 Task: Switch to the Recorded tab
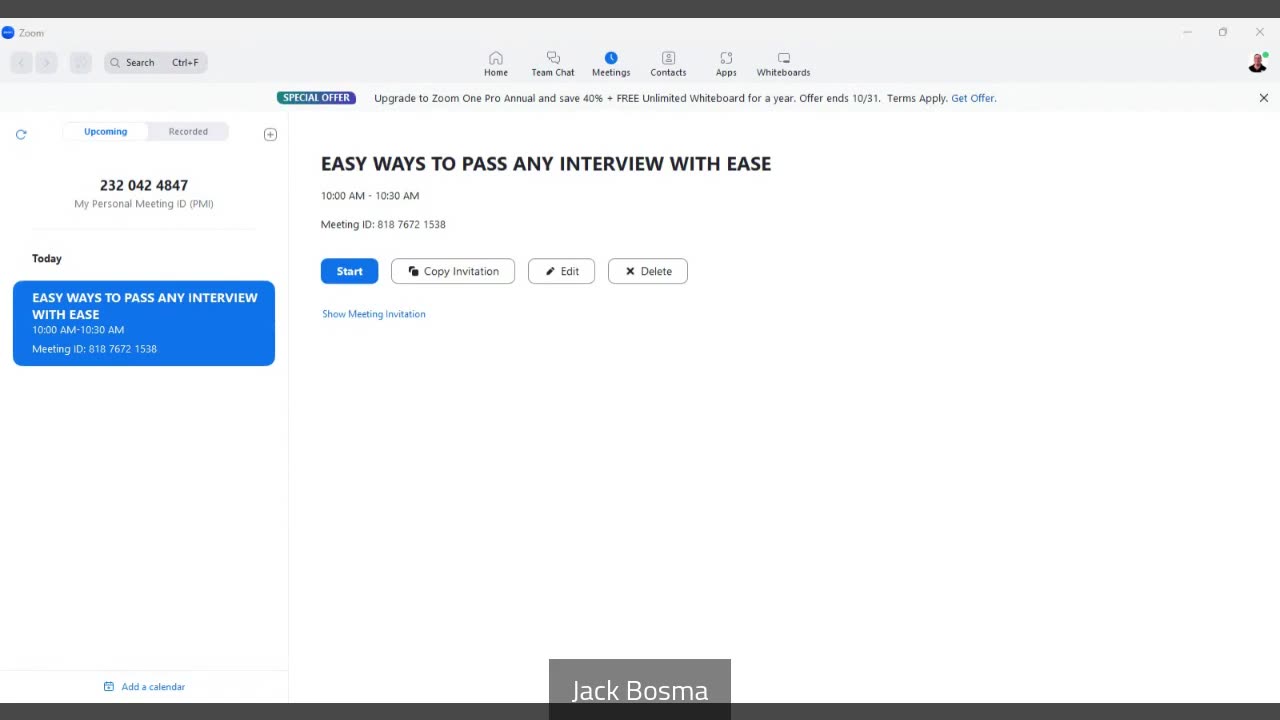click(x=188, y=132)
